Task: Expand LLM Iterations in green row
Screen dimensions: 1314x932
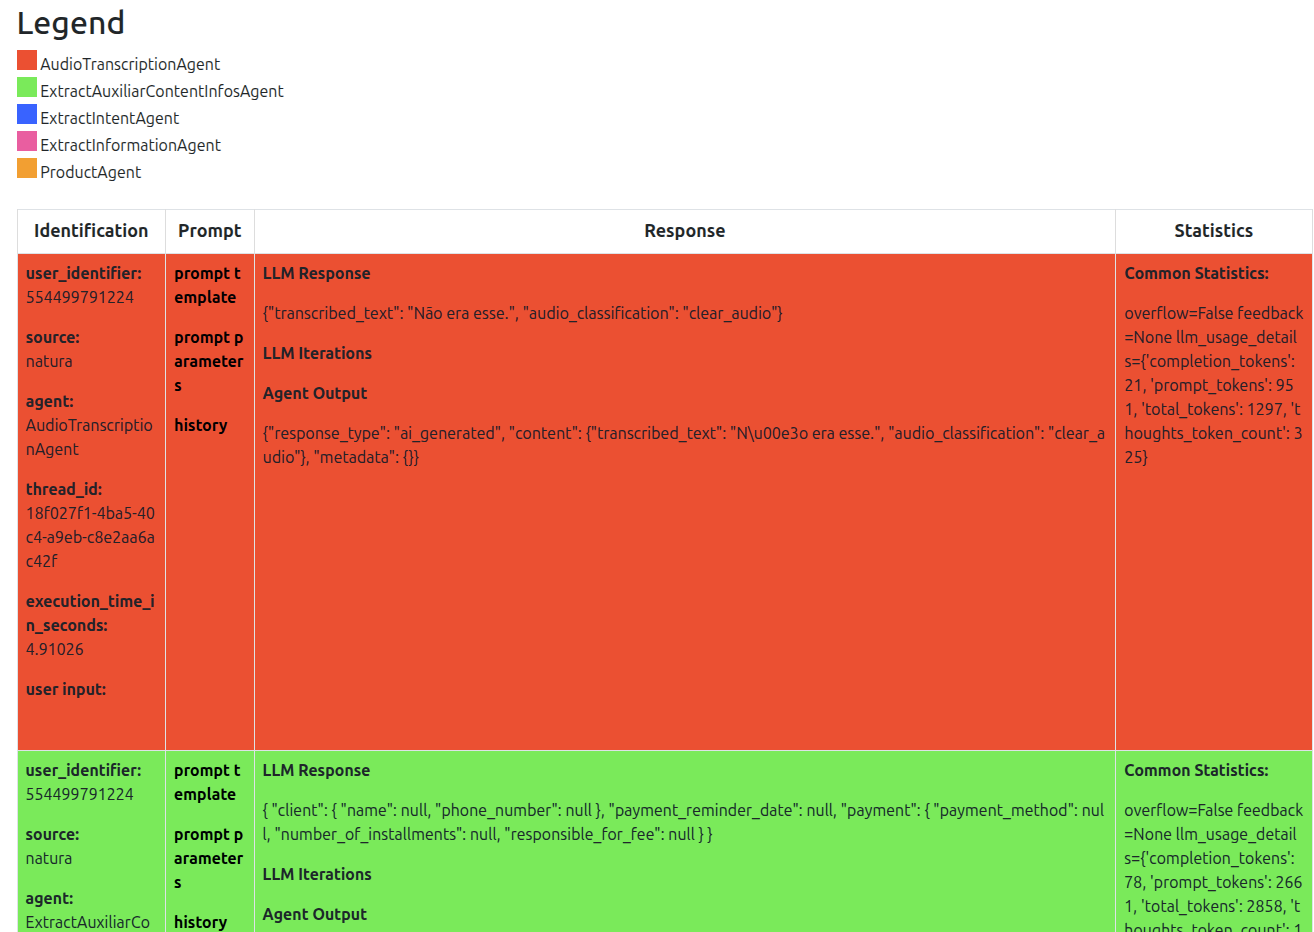Action: pyautogui.click(x=317, y=874)
